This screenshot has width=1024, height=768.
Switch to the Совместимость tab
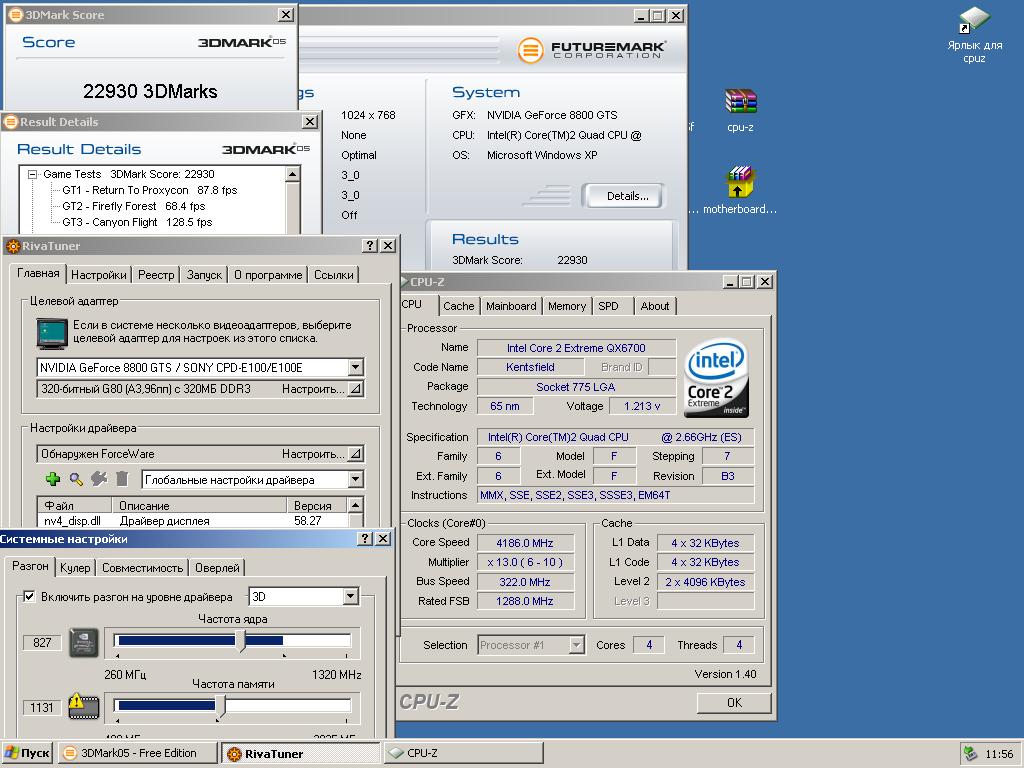click(142, 568)
